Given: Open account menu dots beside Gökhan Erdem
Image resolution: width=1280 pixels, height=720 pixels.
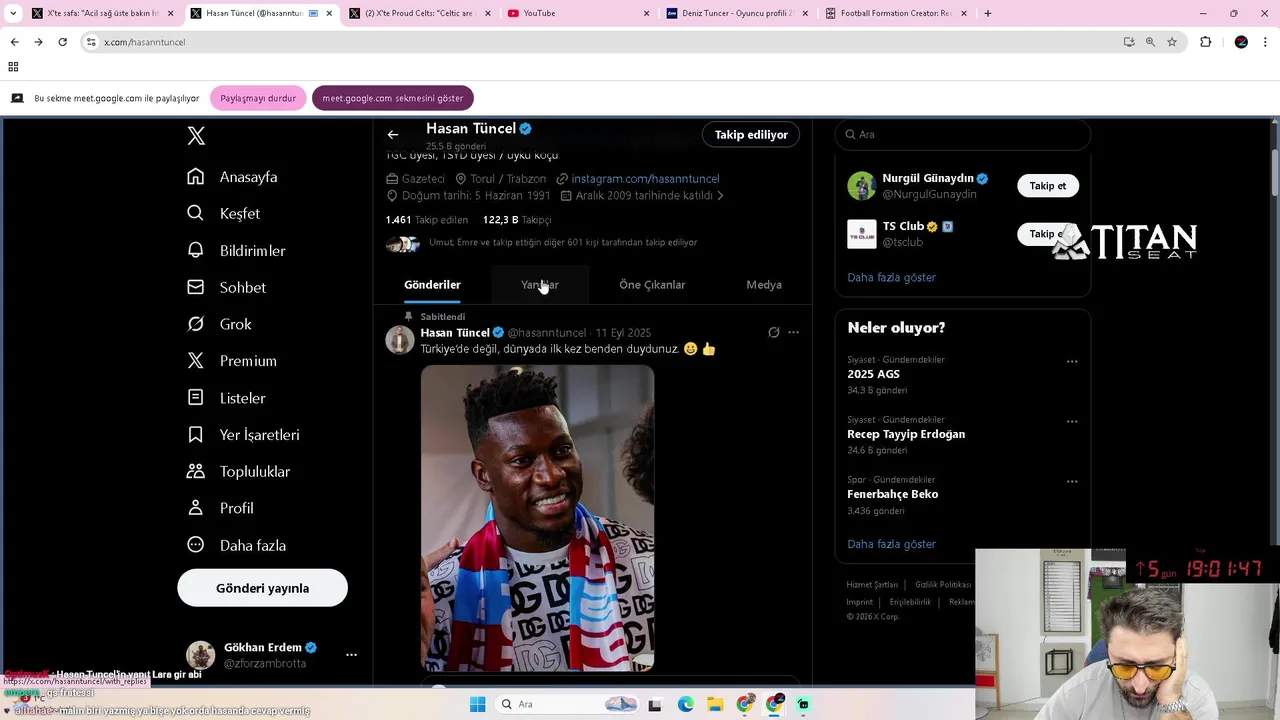Looking at the screenshot, I should (x=351, y=655).
